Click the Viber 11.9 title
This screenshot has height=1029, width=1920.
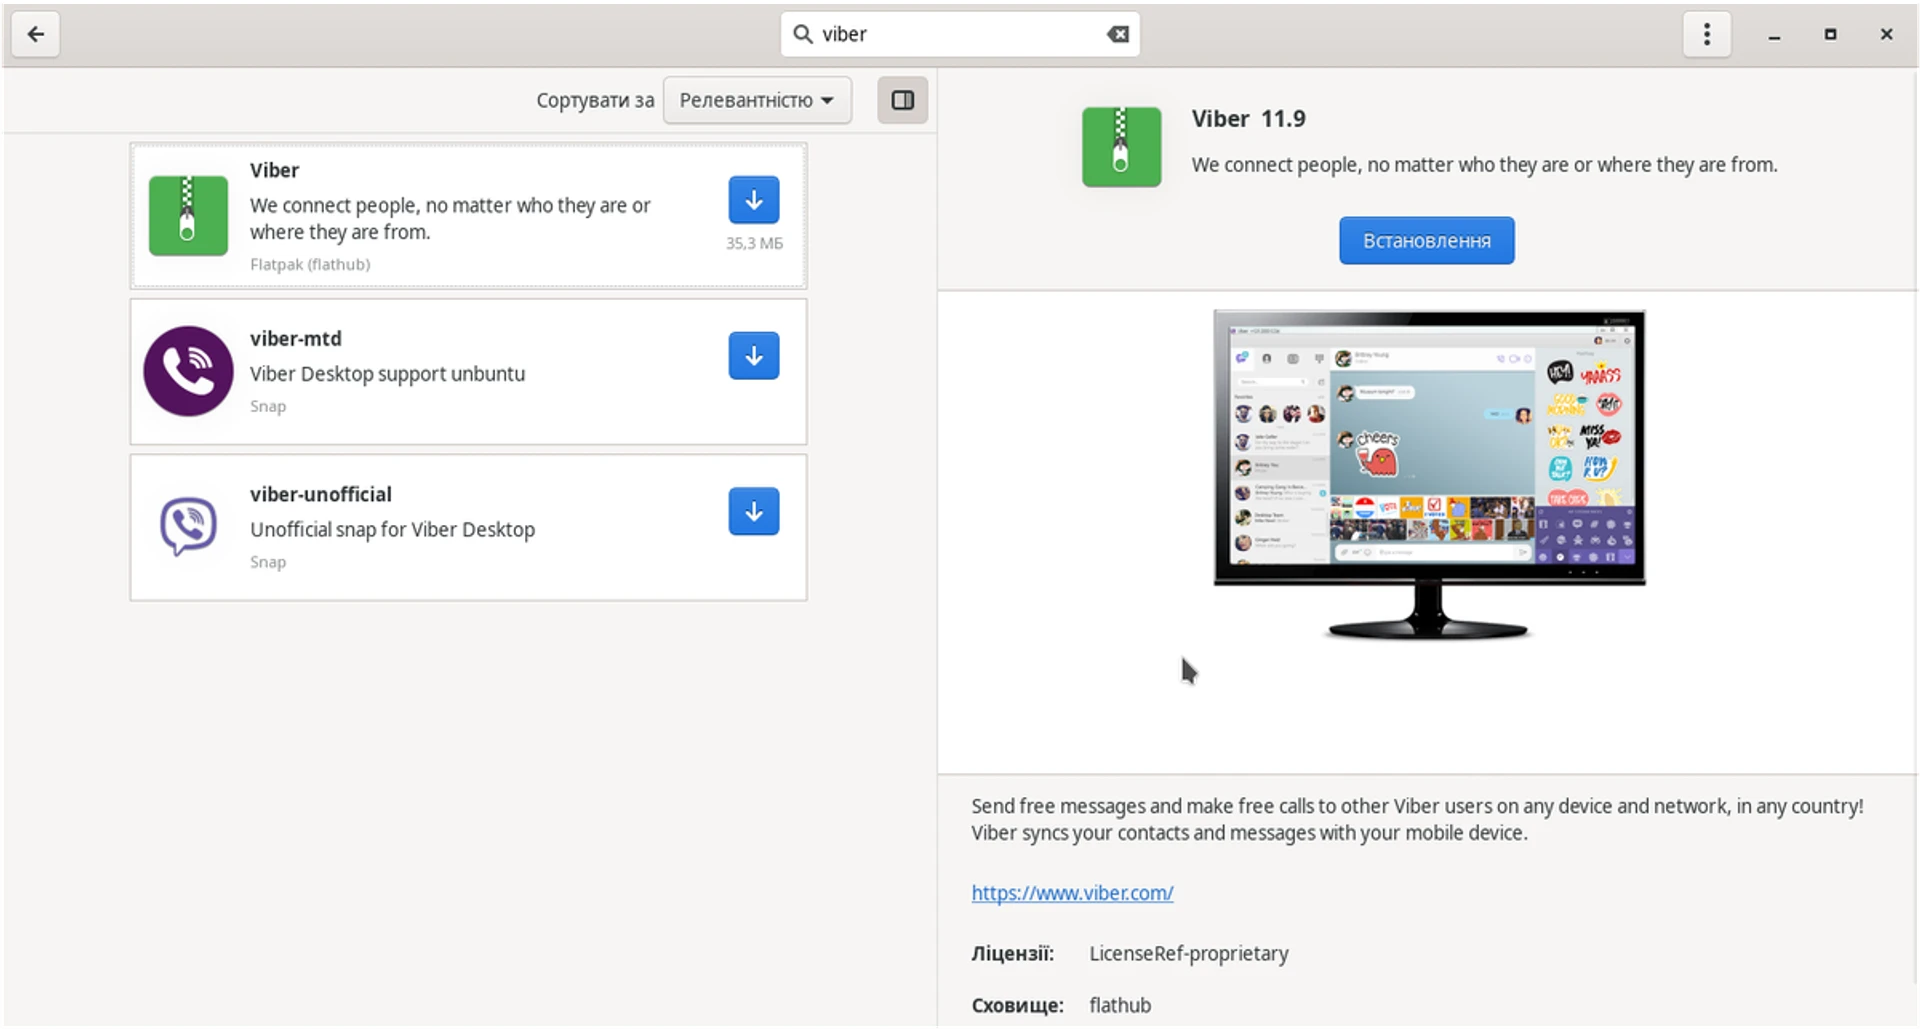click(1248, 119)
